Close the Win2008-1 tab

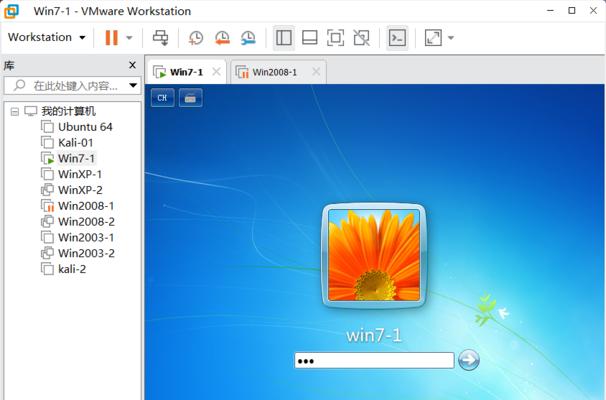pos(316,71)
